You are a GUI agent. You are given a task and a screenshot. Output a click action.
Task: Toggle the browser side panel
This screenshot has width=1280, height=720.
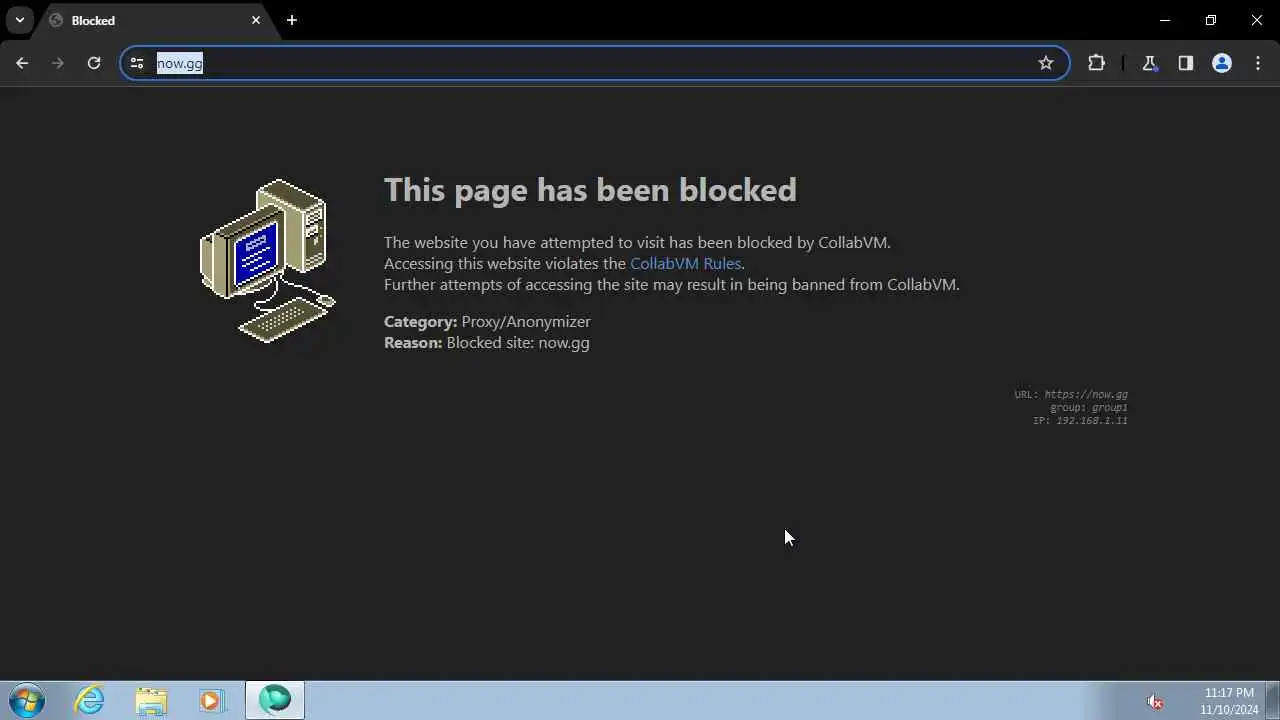tap(1186, 63)
